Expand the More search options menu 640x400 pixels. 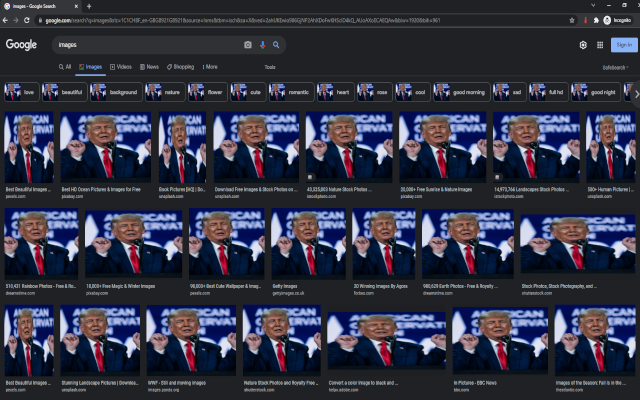(x=210, y=67)
